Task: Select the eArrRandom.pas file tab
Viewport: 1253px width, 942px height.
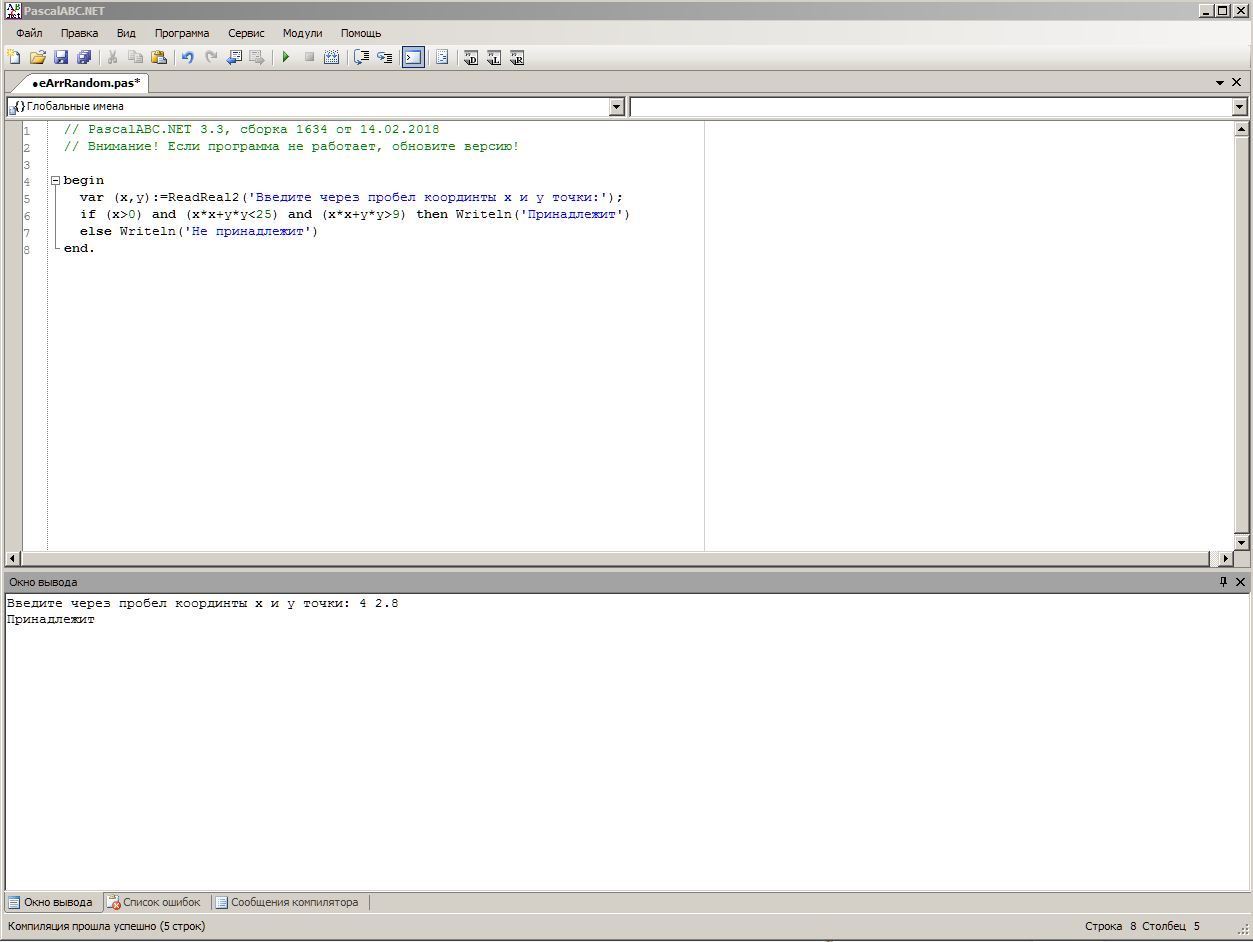Action: [86, 83]
